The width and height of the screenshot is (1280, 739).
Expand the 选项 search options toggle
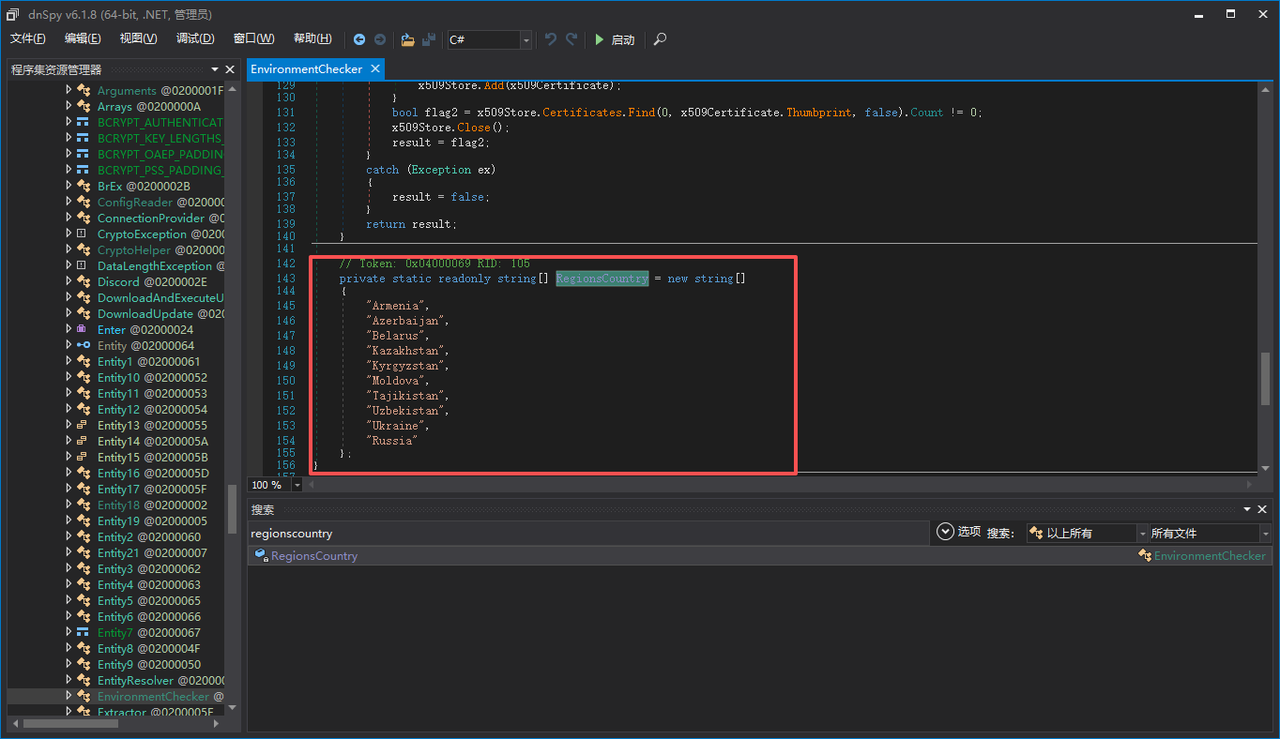point(946,532)
